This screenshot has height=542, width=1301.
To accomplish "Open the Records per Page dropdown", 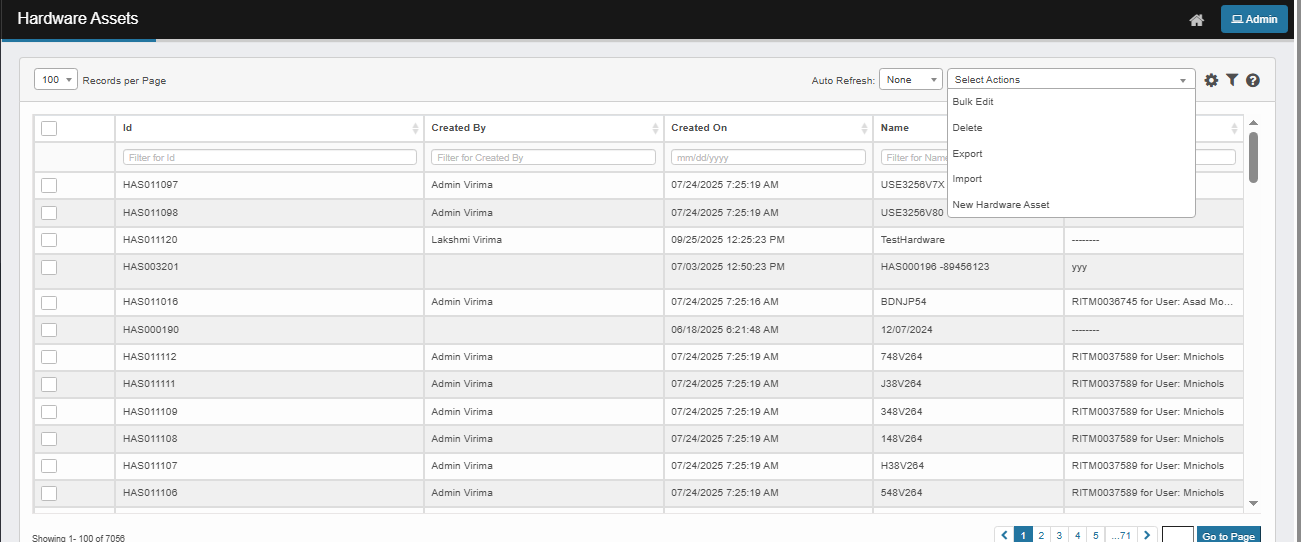I will click(56, 80).
